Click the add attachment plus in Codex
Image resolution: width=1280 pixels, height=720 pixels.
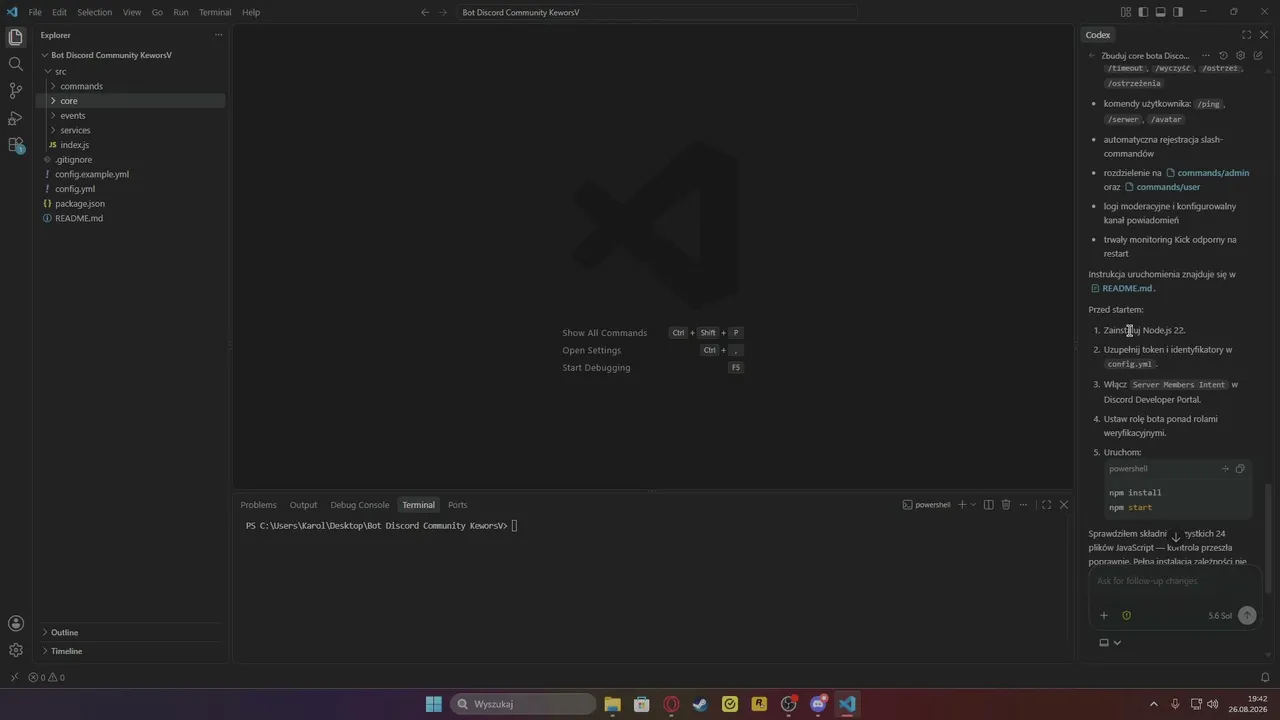(1104, 615)
